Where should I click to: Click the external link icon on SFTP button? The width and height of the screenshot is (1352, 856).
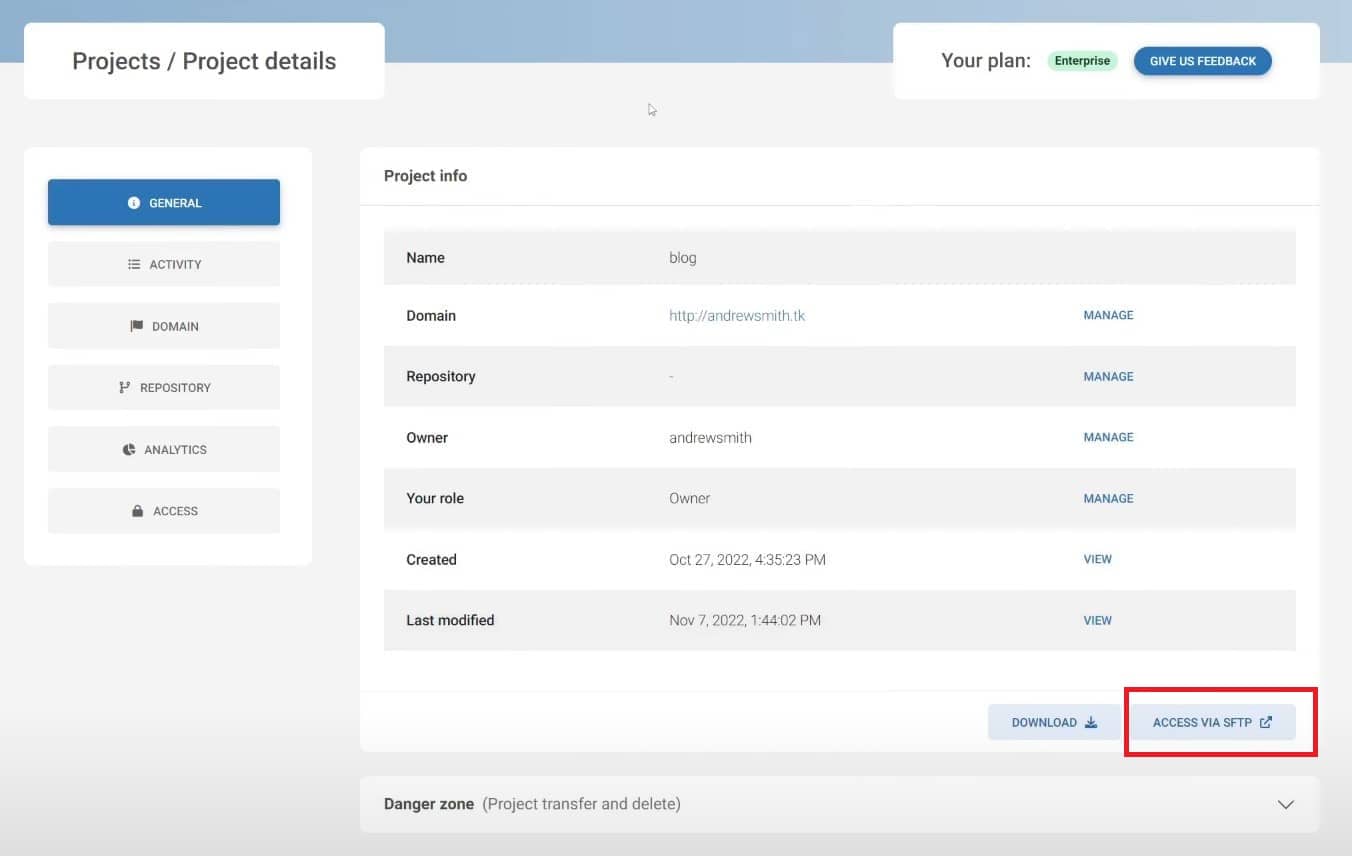(1266, 723)
